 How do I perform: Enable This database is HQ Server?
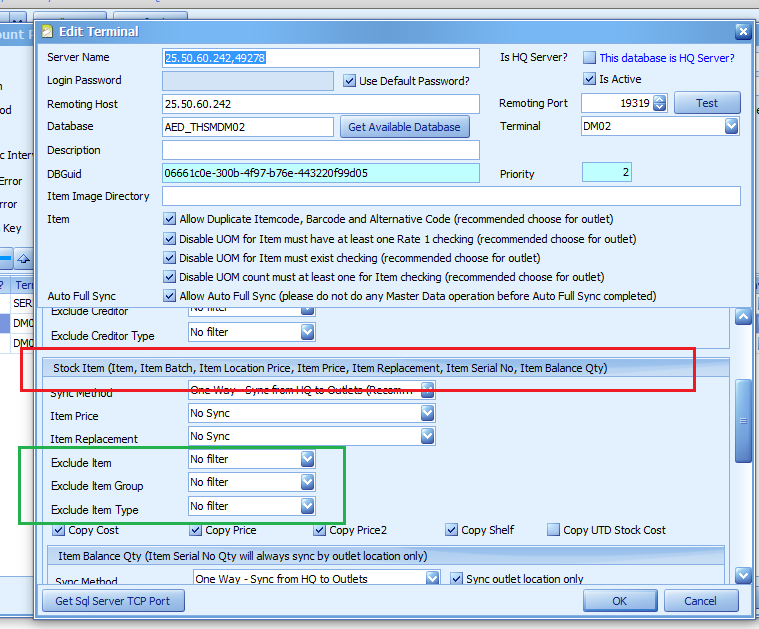590,58
